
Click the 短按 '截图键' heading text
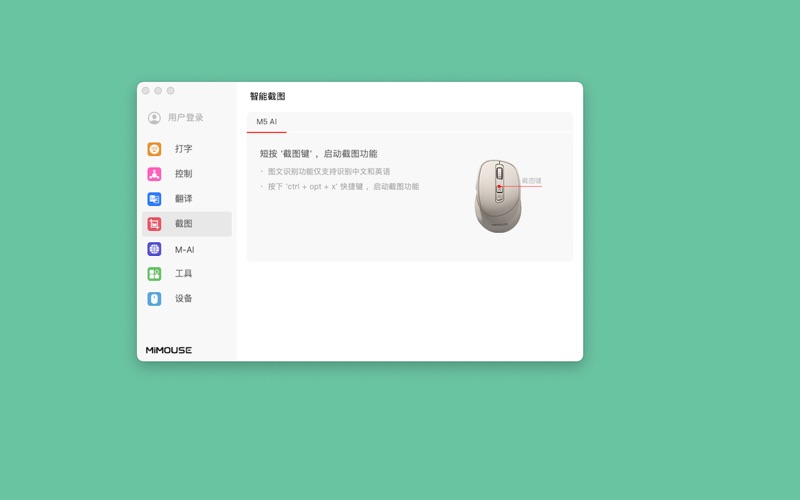pos(318,154)
